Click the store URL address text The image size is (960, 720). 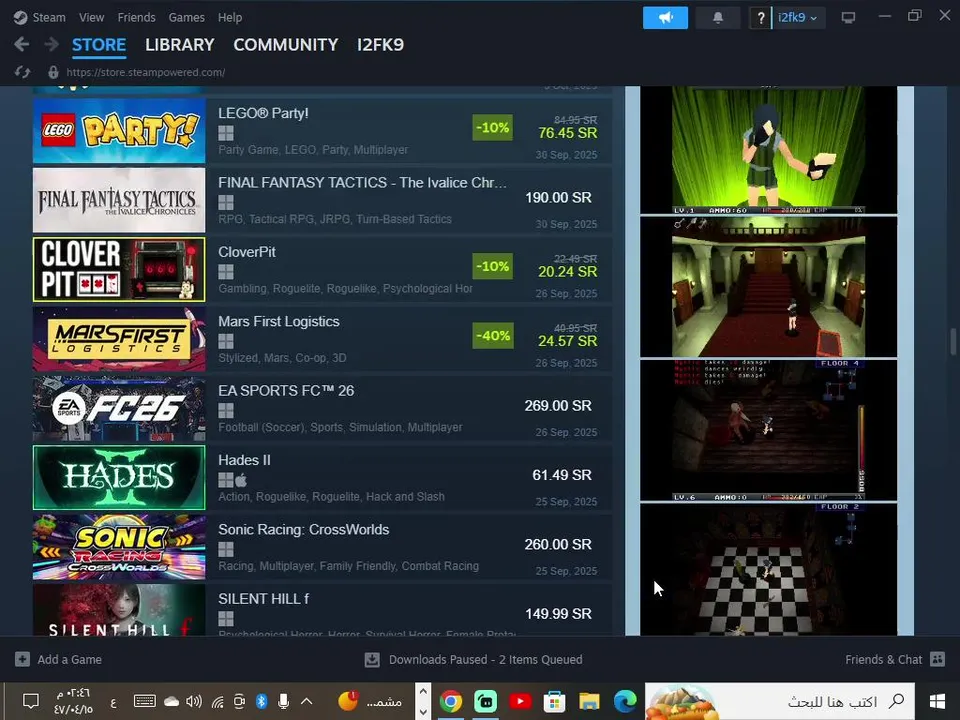146,72
